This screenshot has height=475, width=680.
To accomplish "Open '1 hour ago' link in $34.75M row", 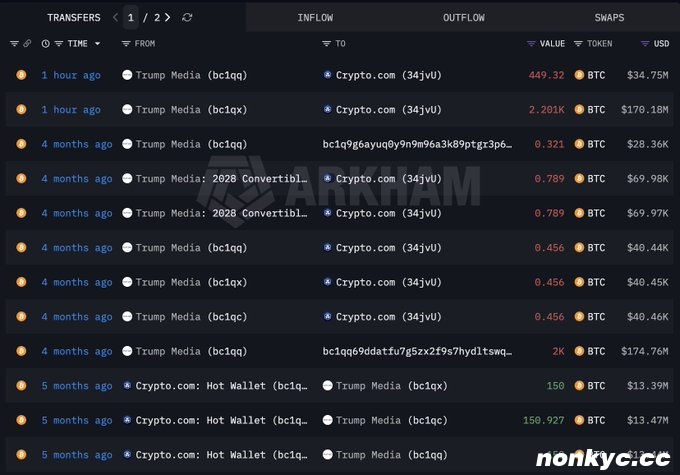I will (x=71, y=75).
